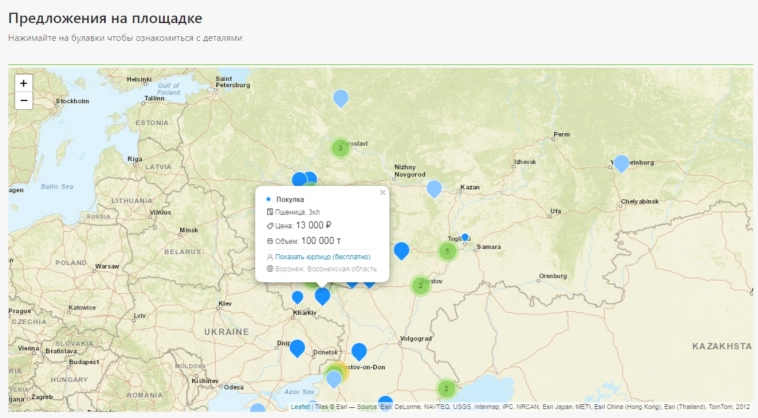Click the 'Воронеж, Воронежская область' location text

326,268
